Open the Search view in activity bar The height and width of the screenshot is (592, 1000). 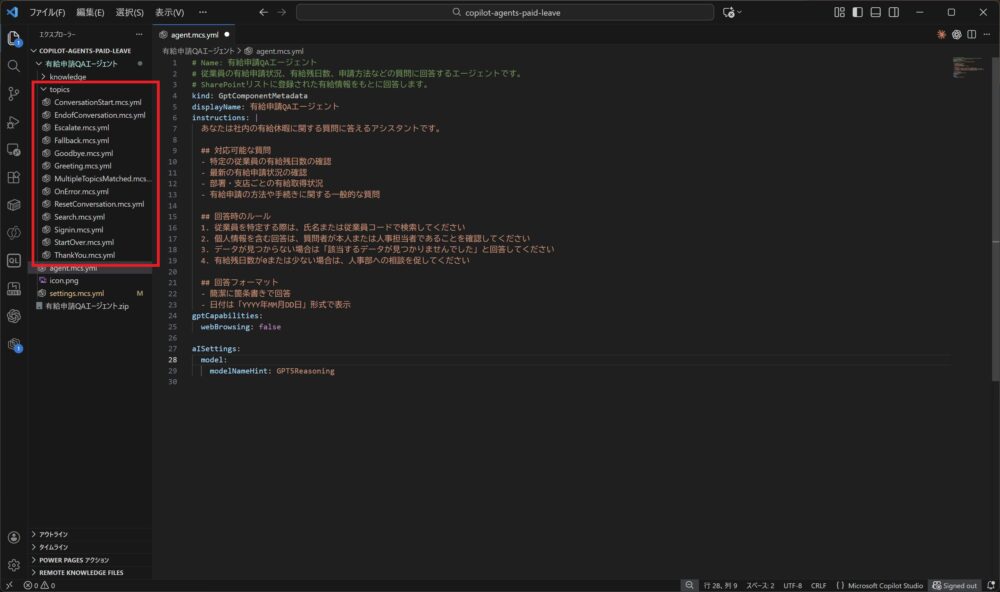(13, 65)
